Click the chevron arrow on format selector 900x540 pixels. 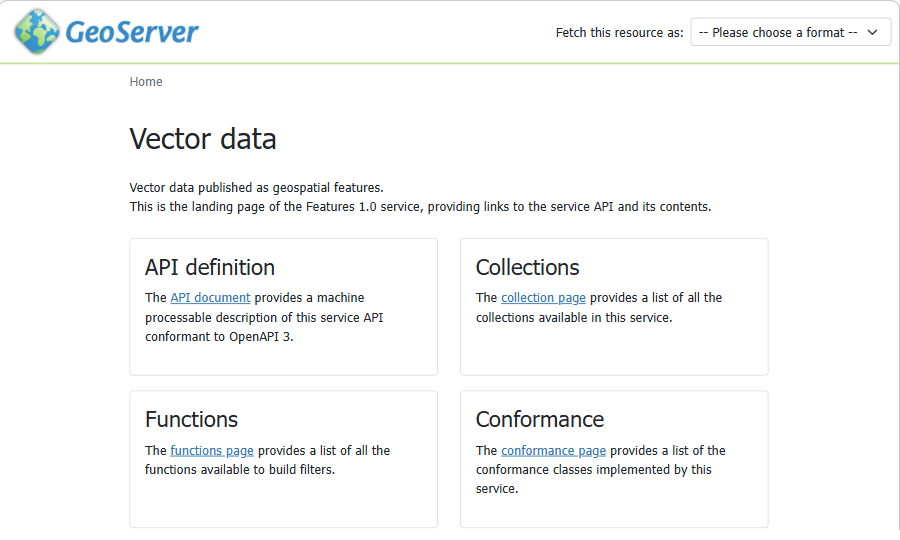[873, 33]
